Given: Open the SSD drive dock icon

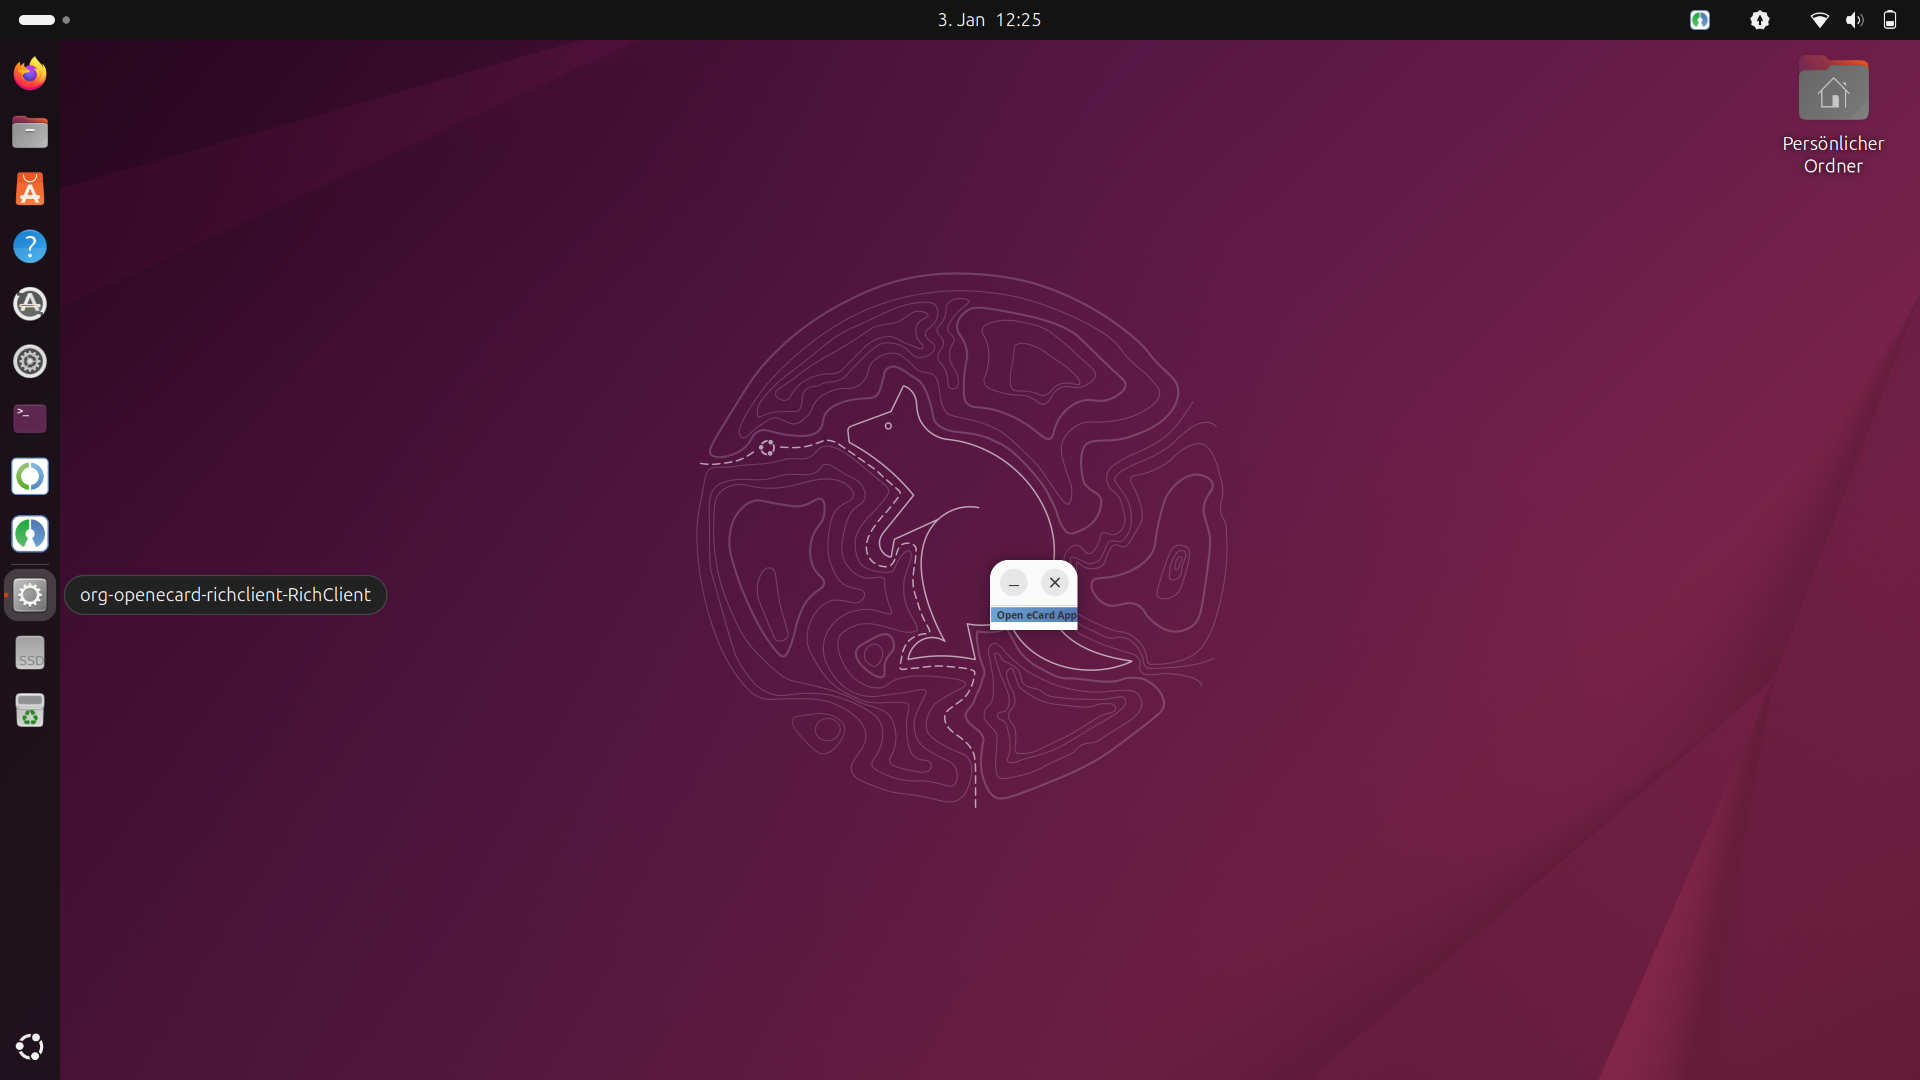Looking at the screenshot, I should 30,653.
